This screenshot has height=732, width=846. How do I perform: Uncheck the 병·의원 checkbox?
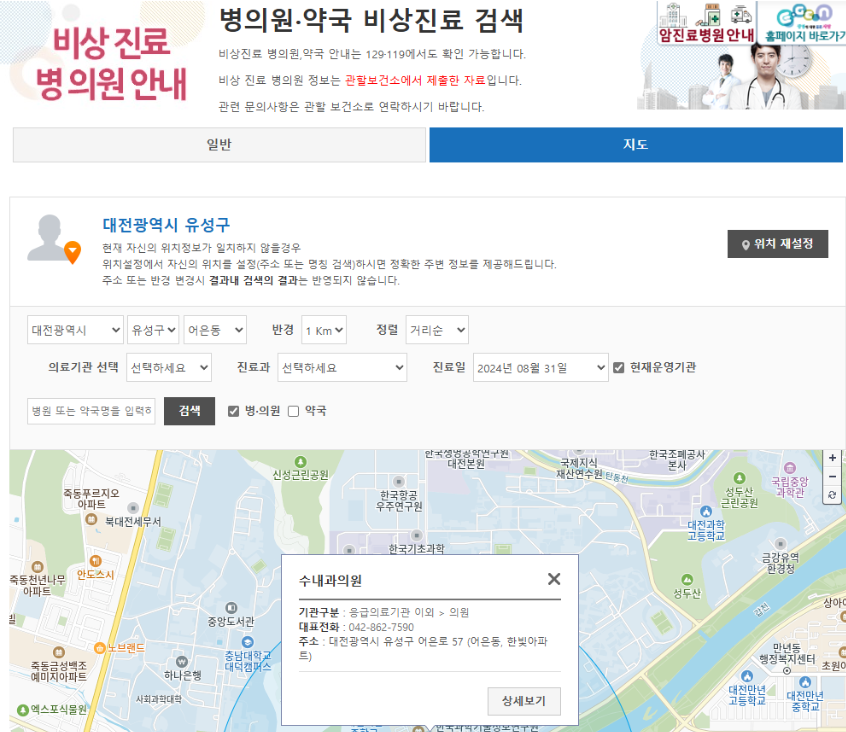click(x=233, y=411)
